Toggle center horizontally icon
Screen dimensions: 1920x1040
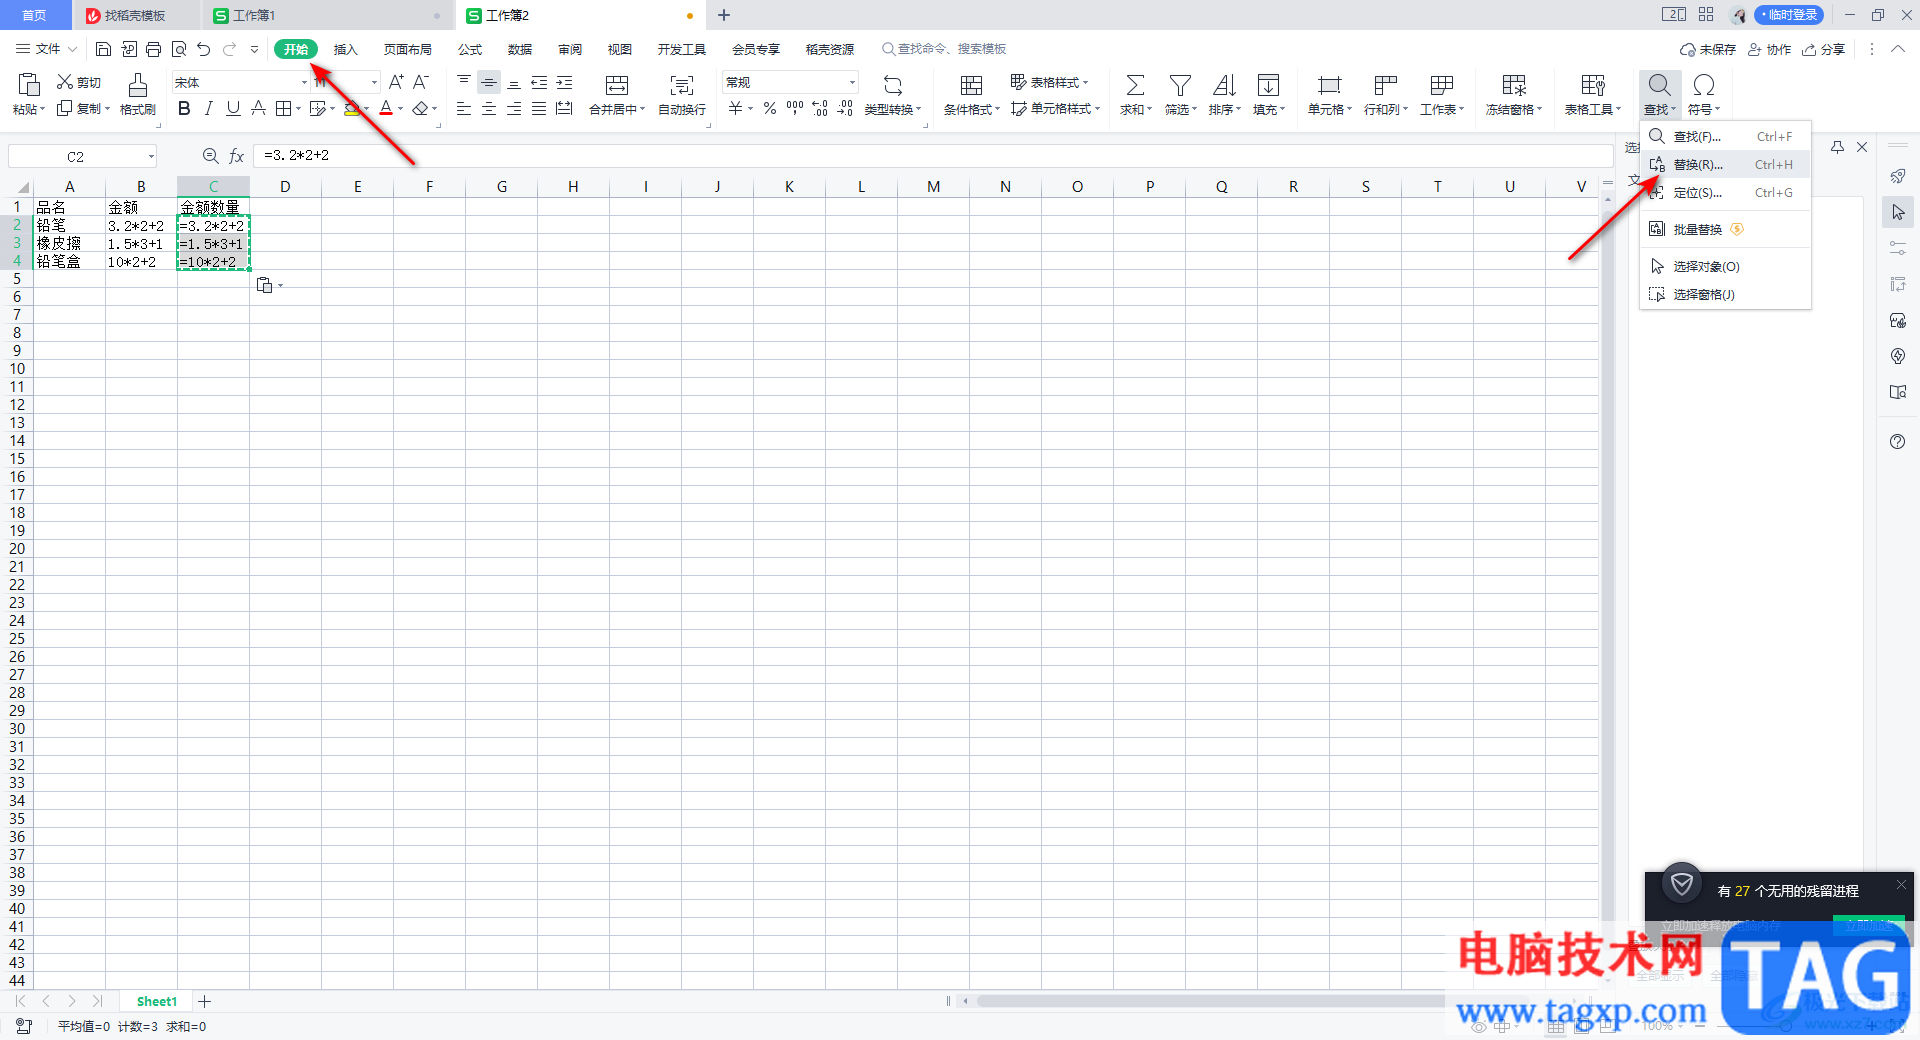pyautogui.click(x=489, y=109)
